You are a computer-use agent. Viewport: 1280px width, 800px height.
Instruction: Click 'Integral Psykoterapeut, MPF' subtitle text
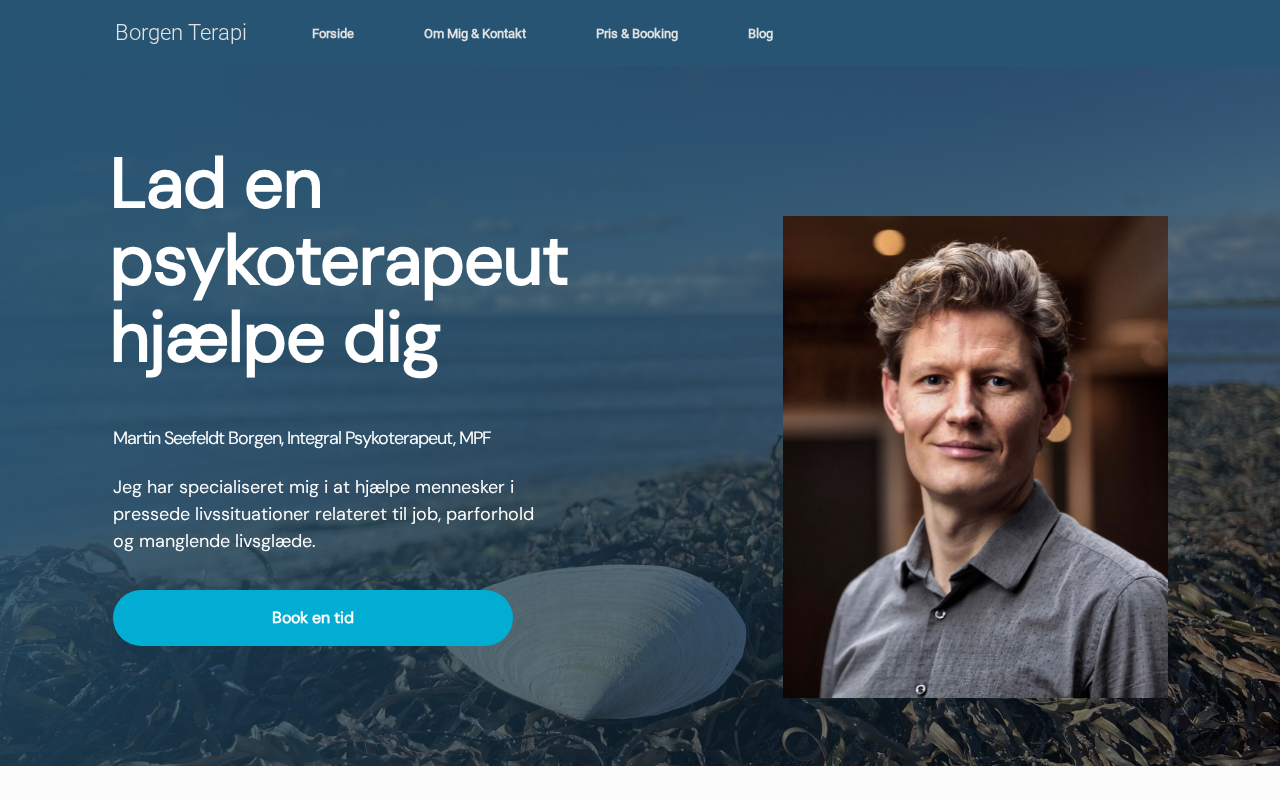point(389,438)
